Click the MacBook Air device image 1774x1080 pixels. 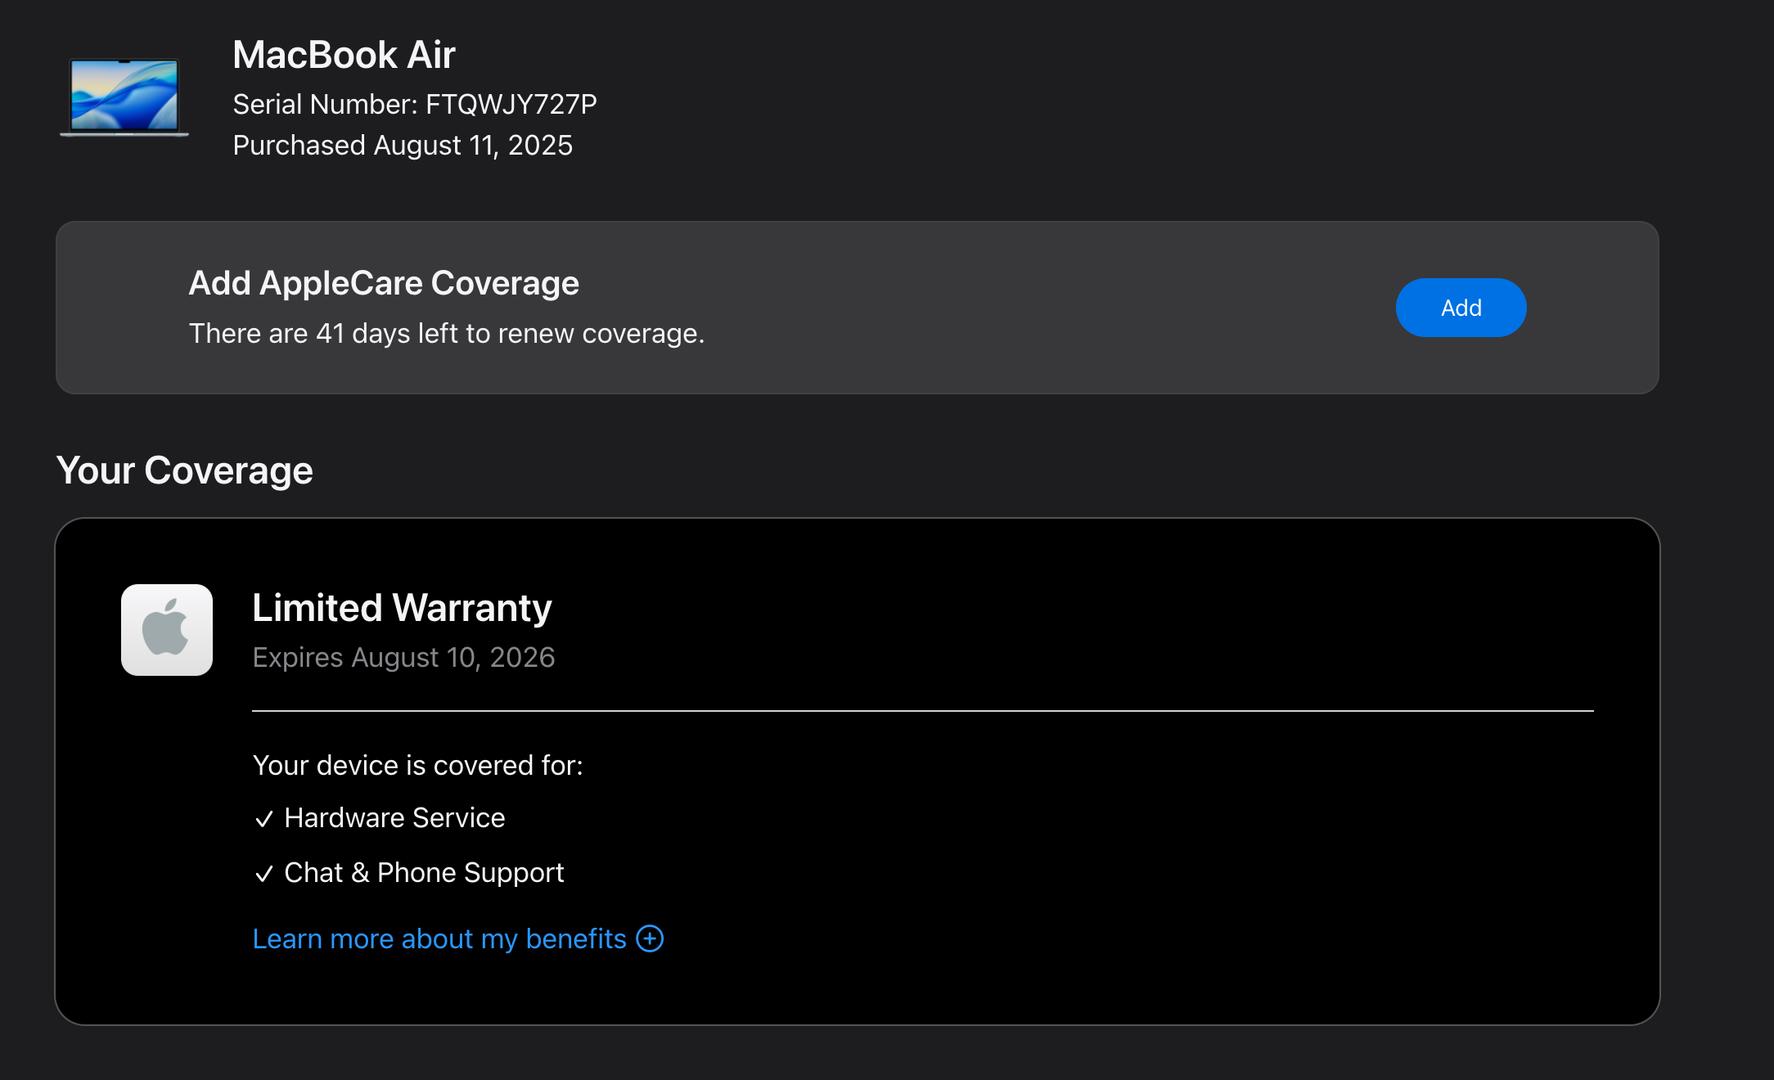click(124, 97)
